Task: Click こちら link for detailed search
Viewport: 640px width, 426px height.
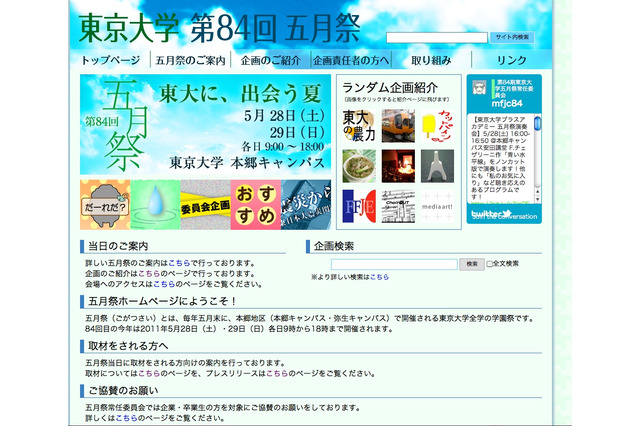Action: tap(380, 277)
